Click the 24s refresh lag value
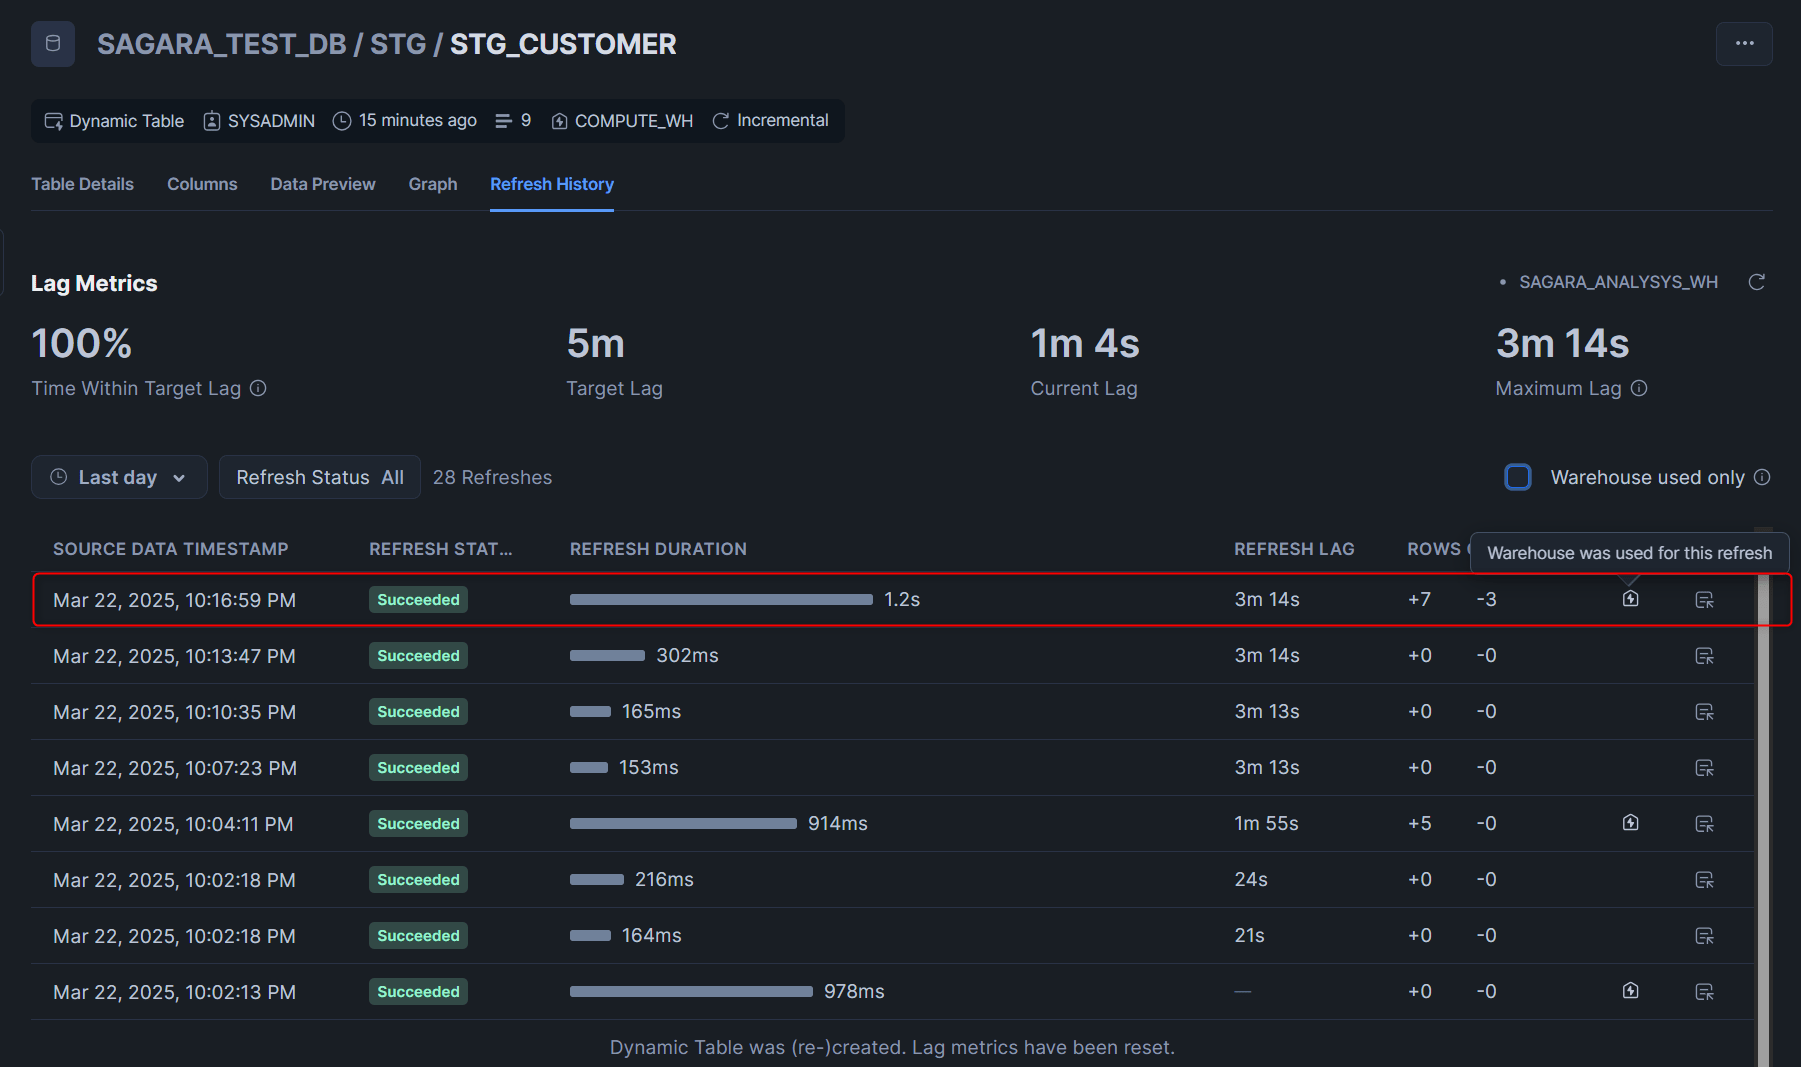The width and height of the screenshot is (1801, 1067). coord(1251,879)
